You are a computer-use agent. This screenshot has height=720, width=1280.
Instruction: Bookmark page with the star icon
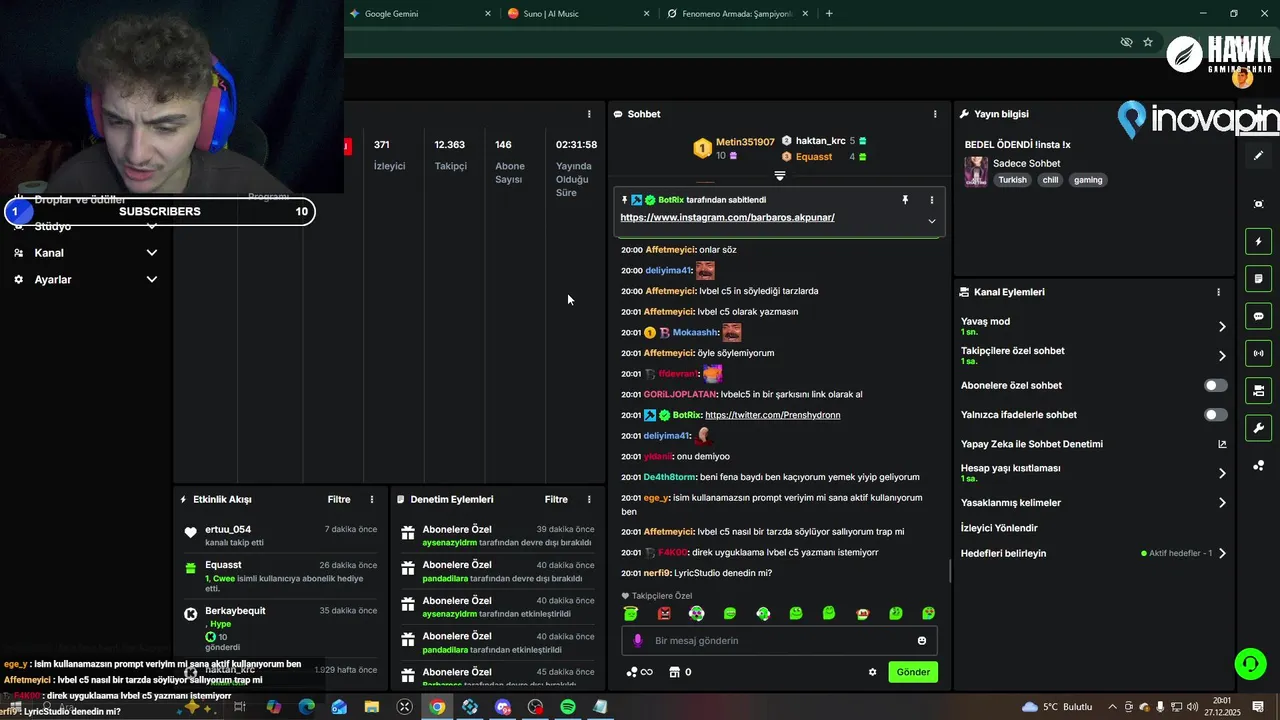1148,42
